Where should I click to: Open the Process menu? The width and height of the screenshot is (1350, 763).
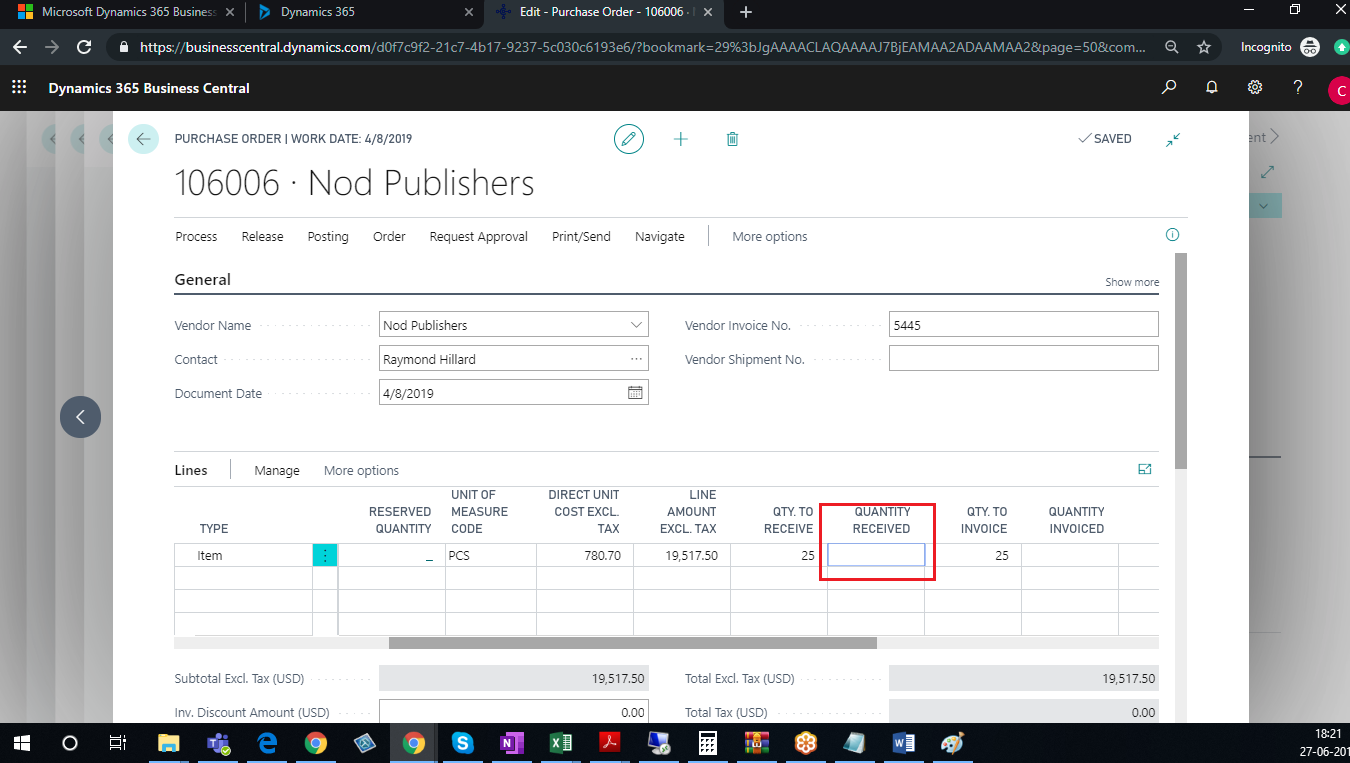[196, 237]
